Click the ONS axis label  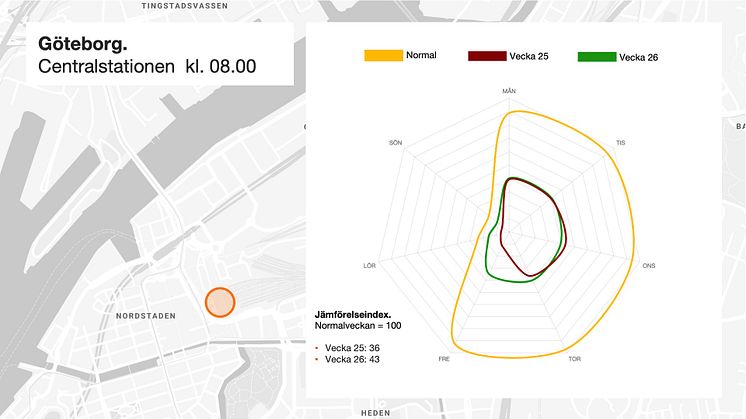coord(649,266)
